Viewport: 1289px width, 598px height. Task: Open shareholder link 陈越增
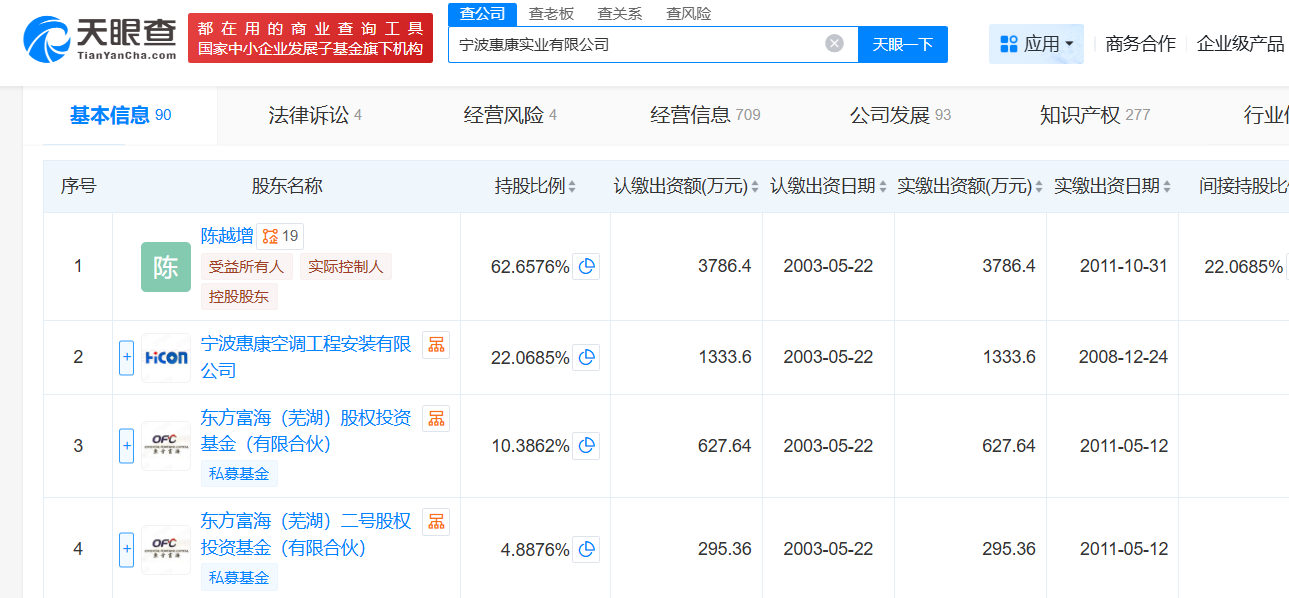[x=227, y=236]
